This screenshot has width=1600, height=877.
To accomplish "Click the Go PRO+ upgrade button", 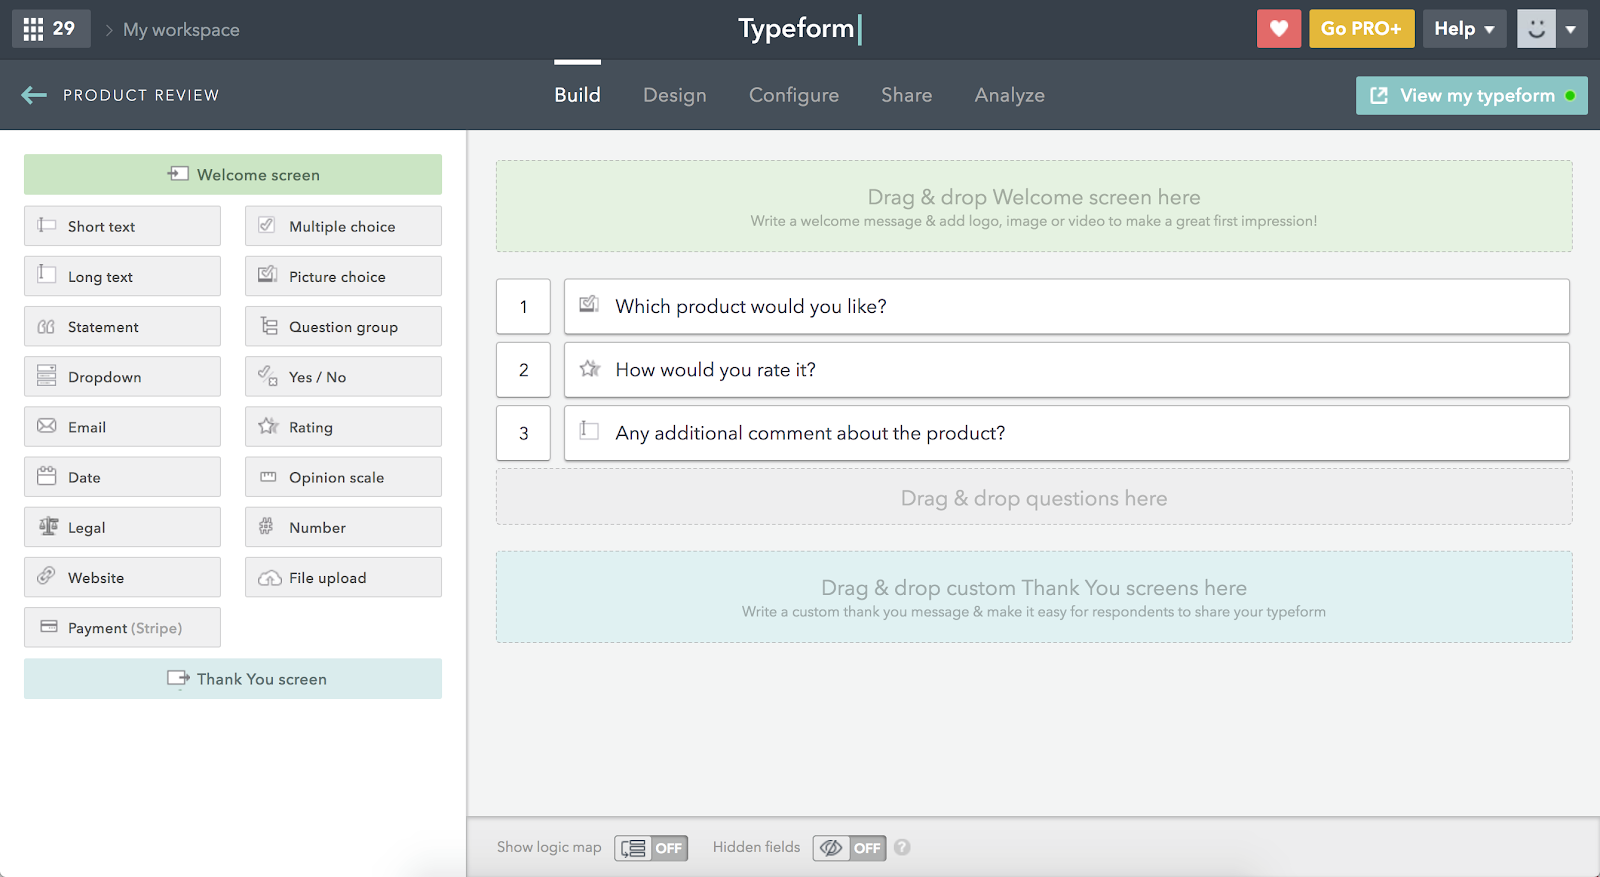I will [x=1362, y=29].
